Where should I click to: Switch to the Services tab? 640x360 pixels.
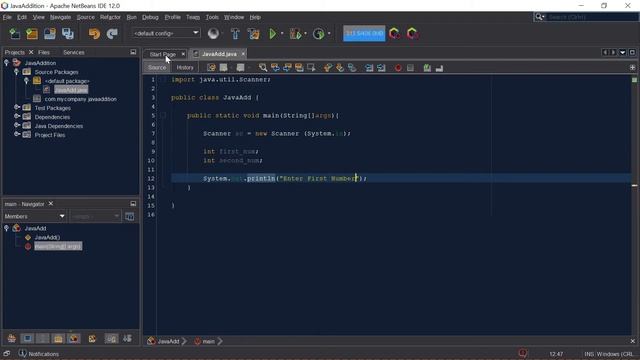coord(74,52)
